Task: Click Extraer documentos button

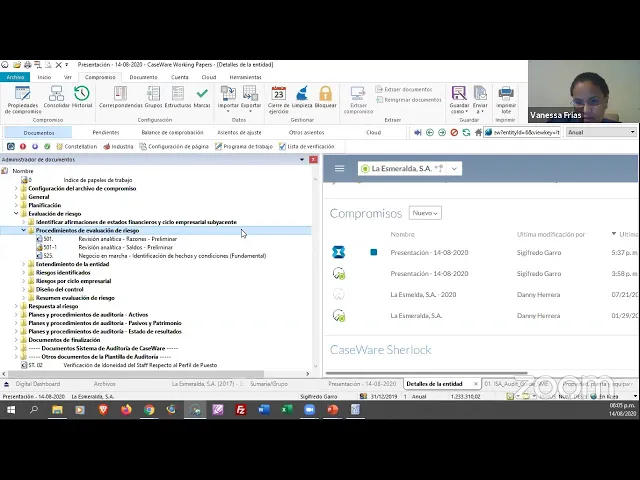Action: [x=404, y=89]
